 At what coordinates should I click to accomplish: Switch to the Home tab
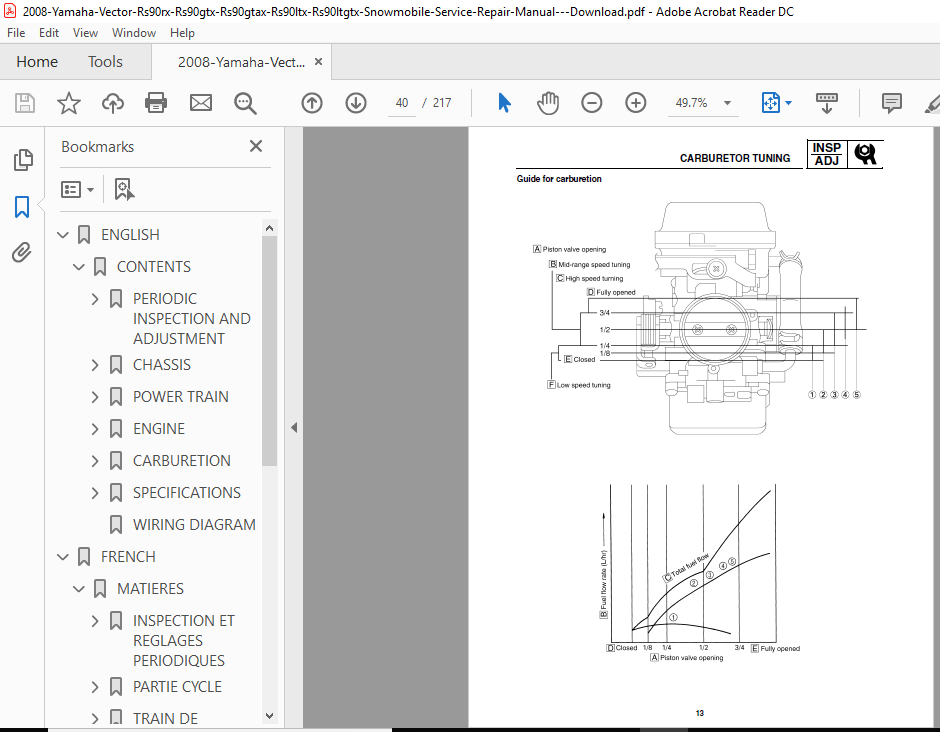37,62
